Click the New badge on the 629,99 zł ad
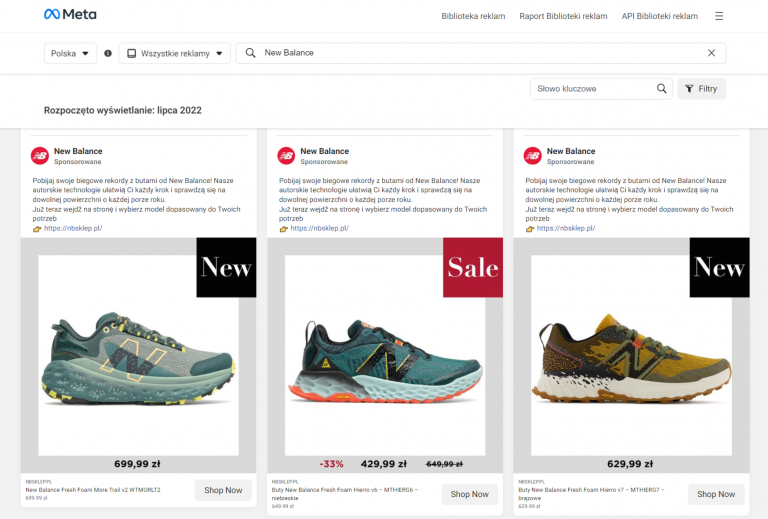Image resolution: width=768 pixels, height=519 pixels. pyautogui.click(x=719, y=267)
